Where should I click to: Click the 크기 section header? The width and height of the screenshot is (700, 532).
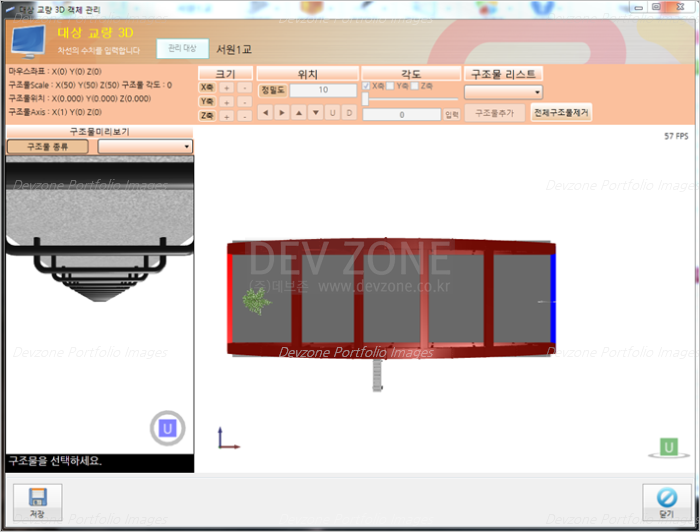[x=225, y=74]
